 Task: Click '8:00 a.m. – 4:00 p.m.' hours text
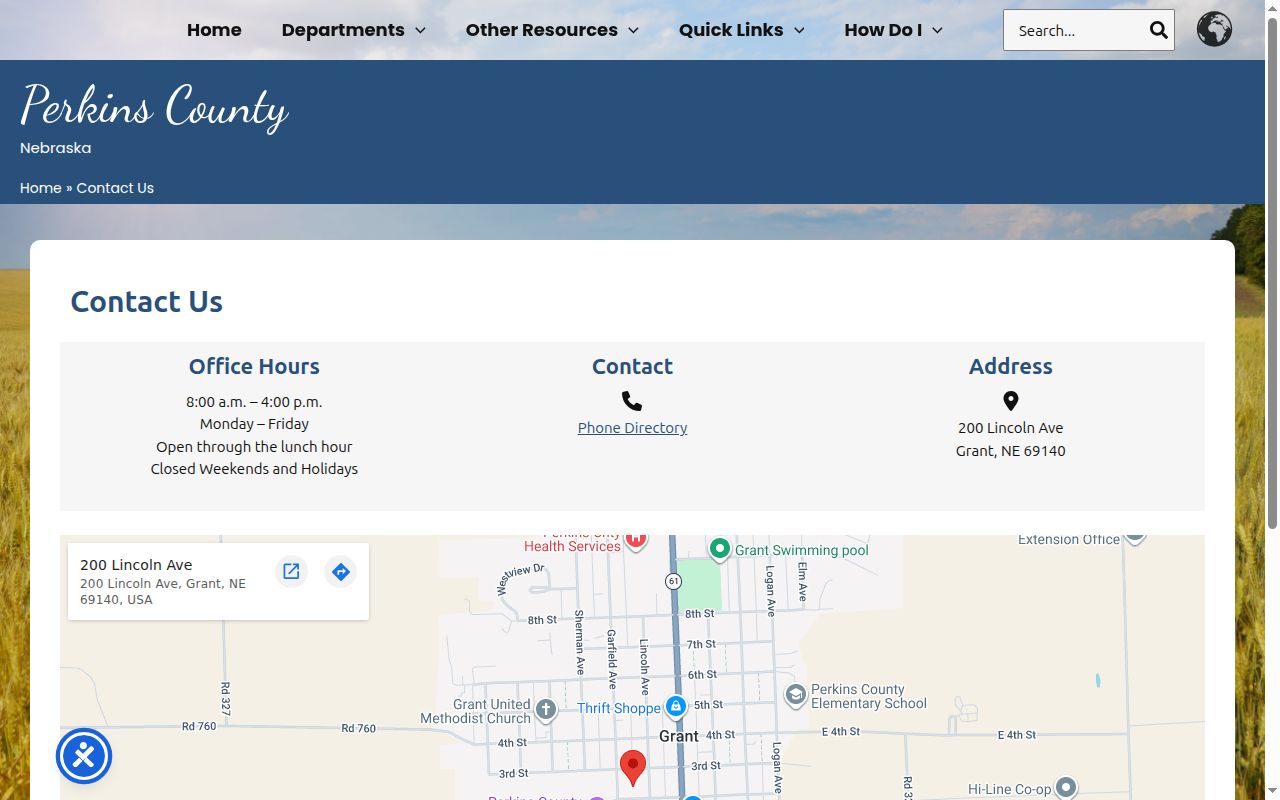(254, 402)
